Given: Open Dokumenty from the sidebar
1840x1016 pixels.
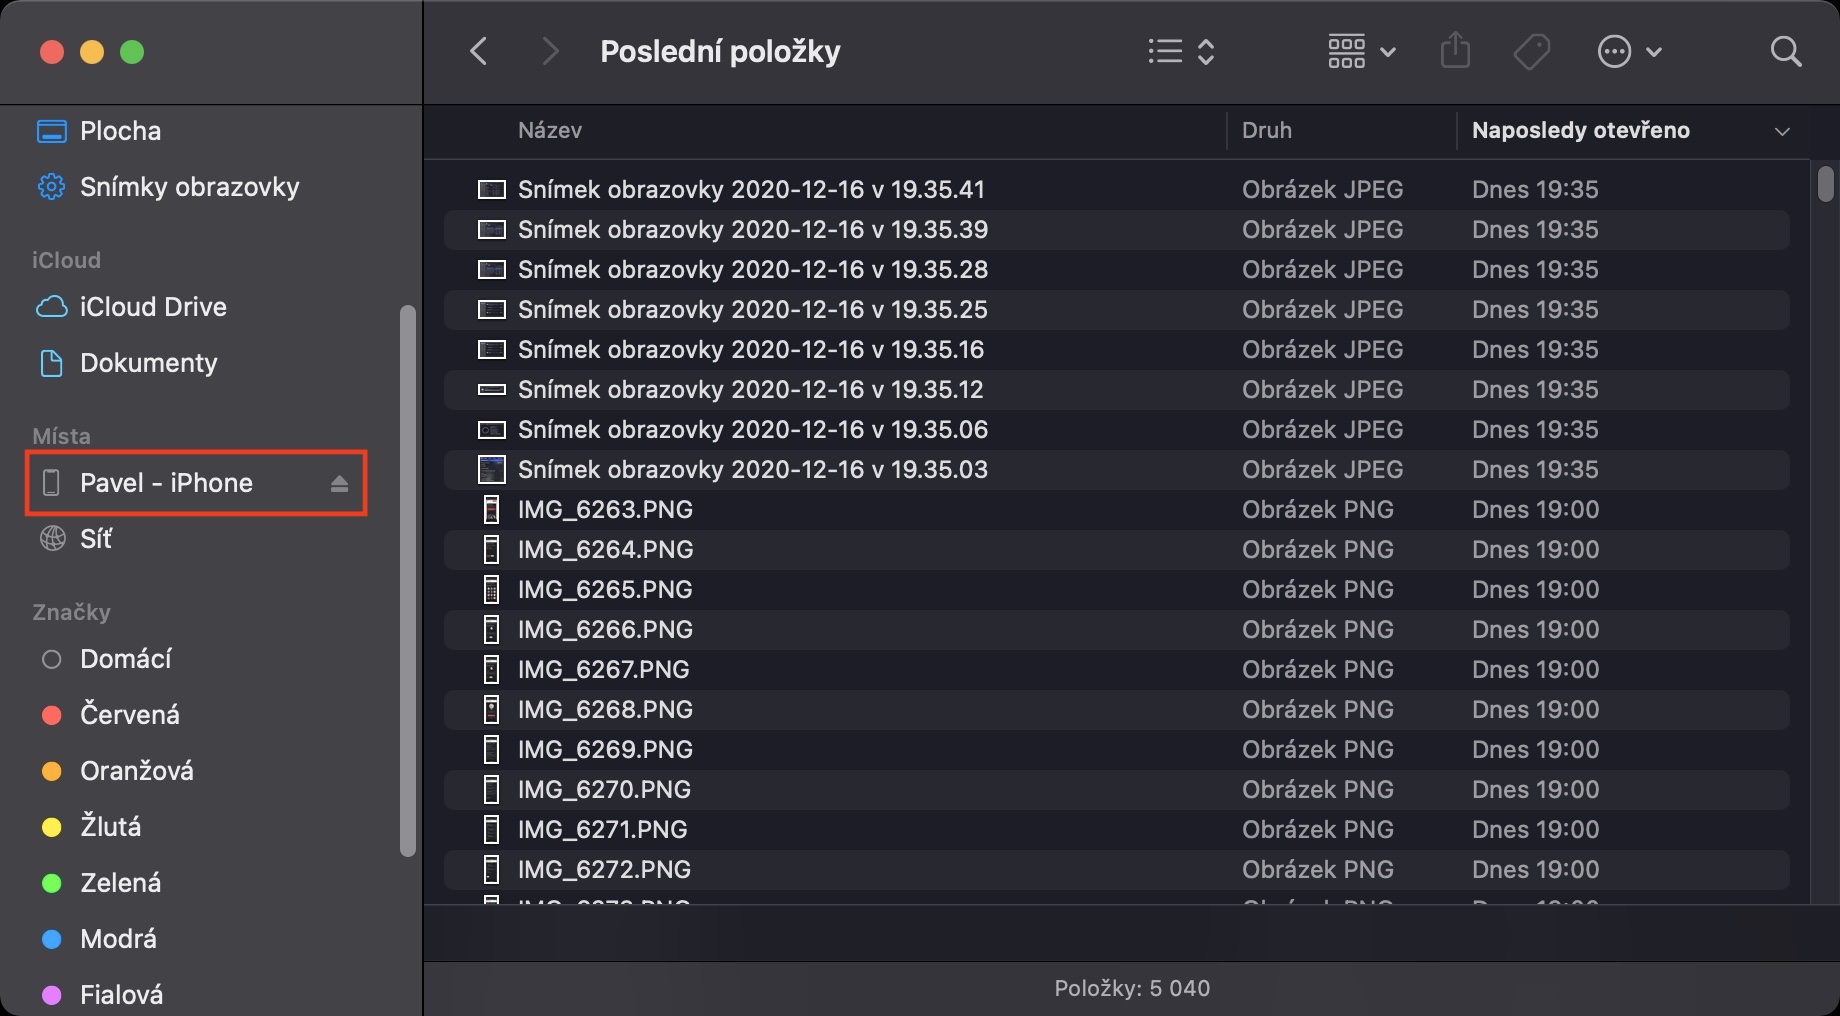Looking at the screenshot, I should click(148, 363).
